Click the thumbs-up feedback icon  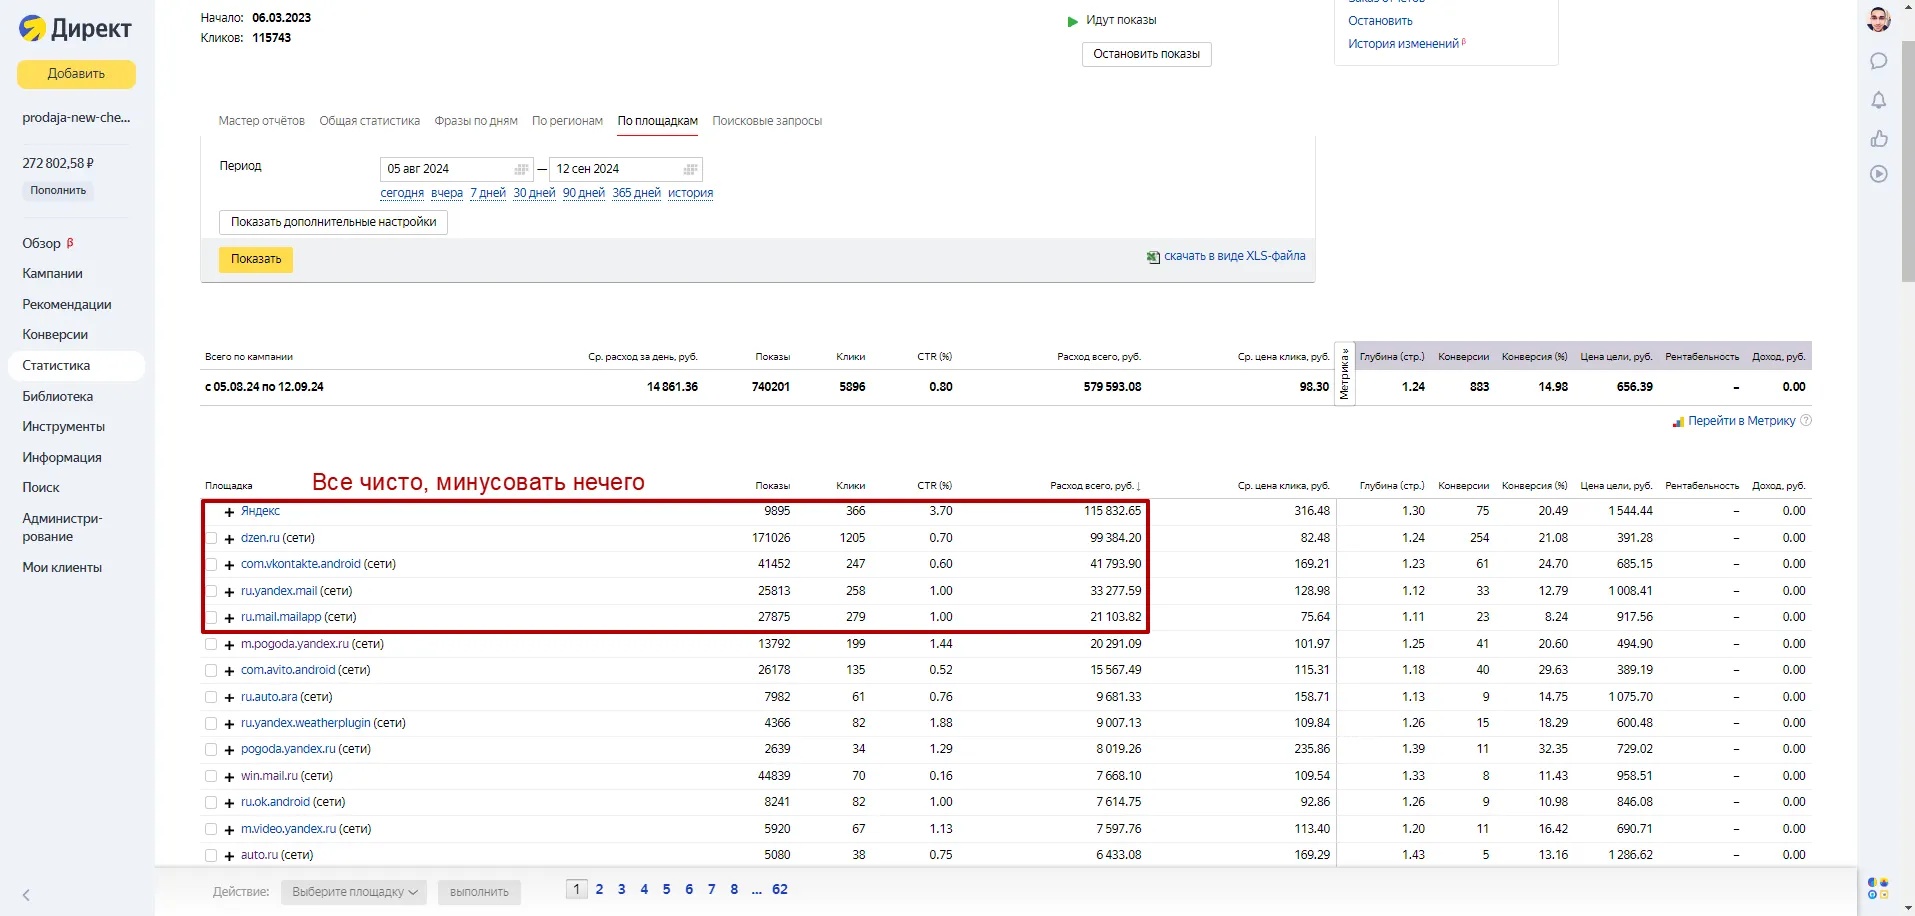coord(1879,138)
